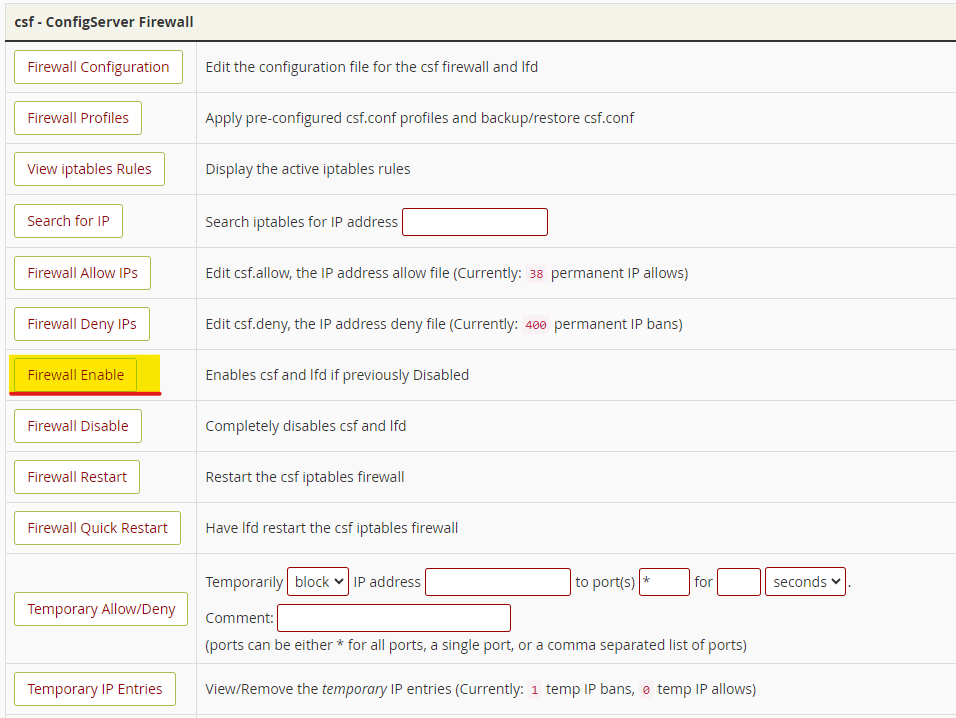Click the to port(s) input field

pos(664,582)
